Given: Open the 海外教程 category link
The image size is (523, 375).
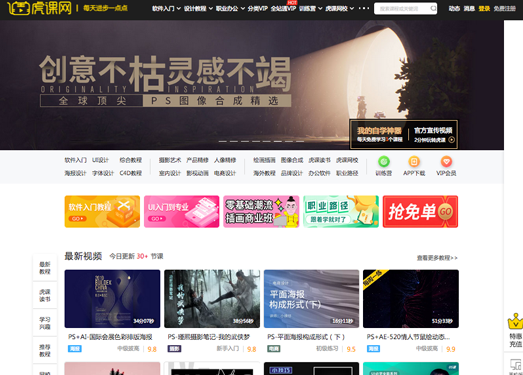Looking at the screenshot, I should [264, 173].
